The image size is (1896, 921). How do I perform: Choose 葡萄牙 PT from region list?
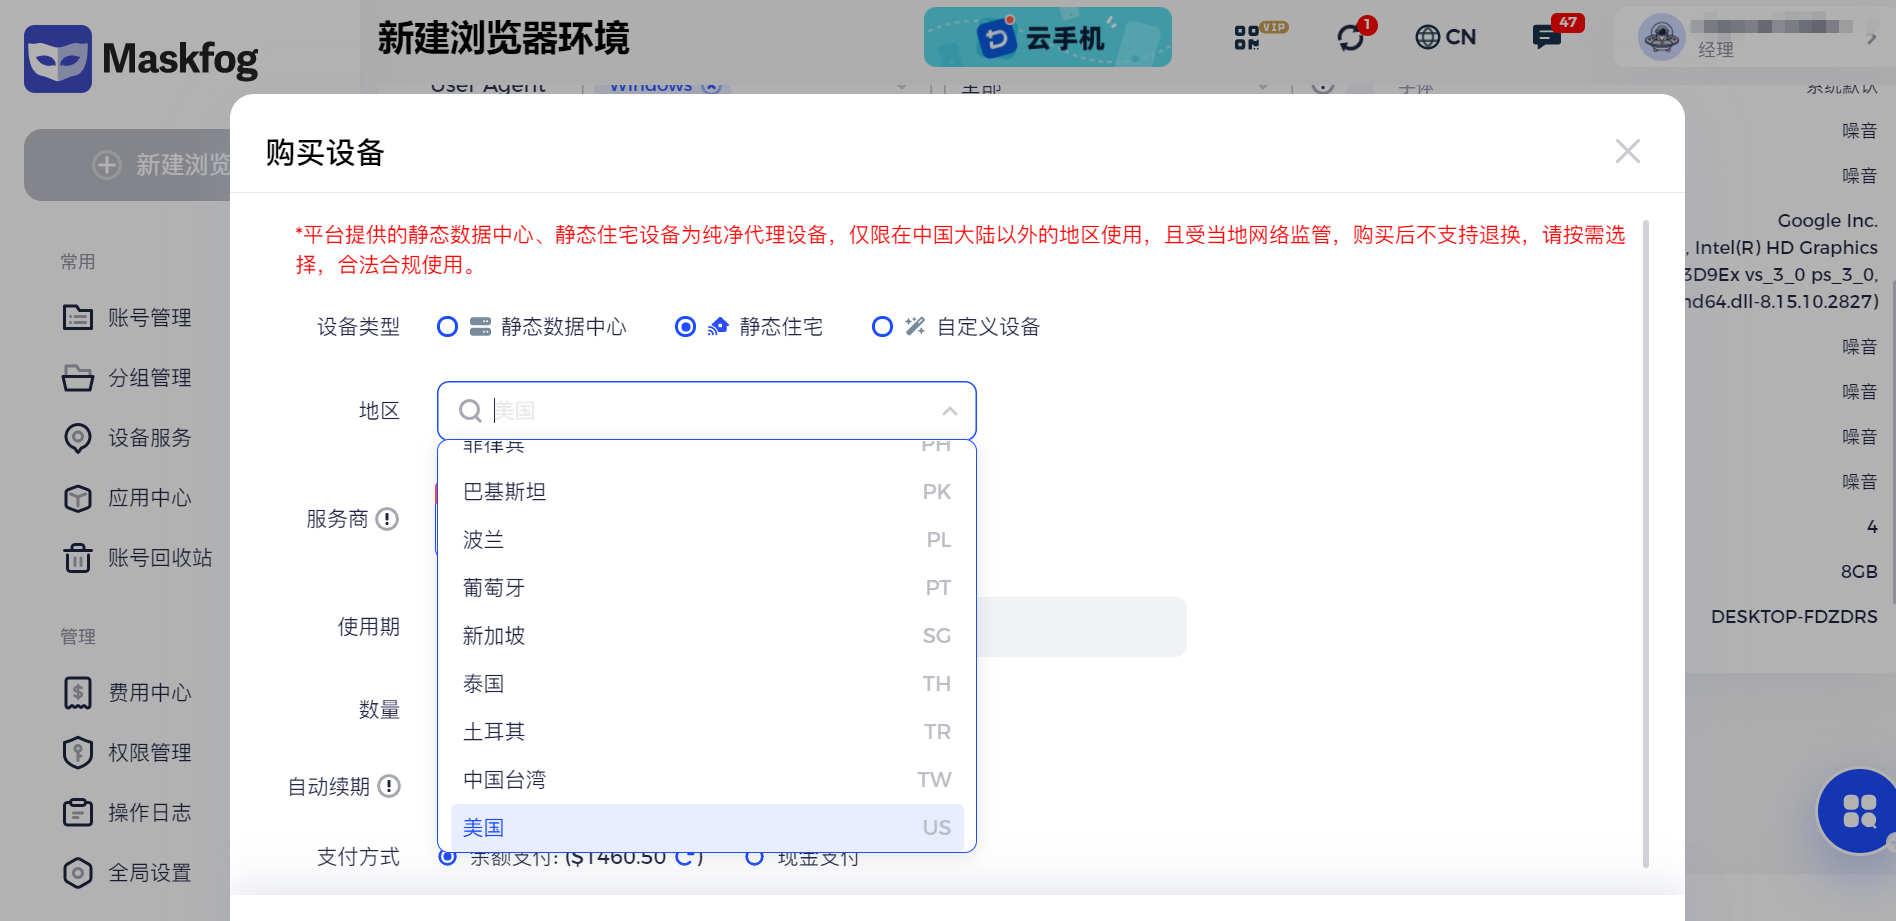(x=707, y=588)
